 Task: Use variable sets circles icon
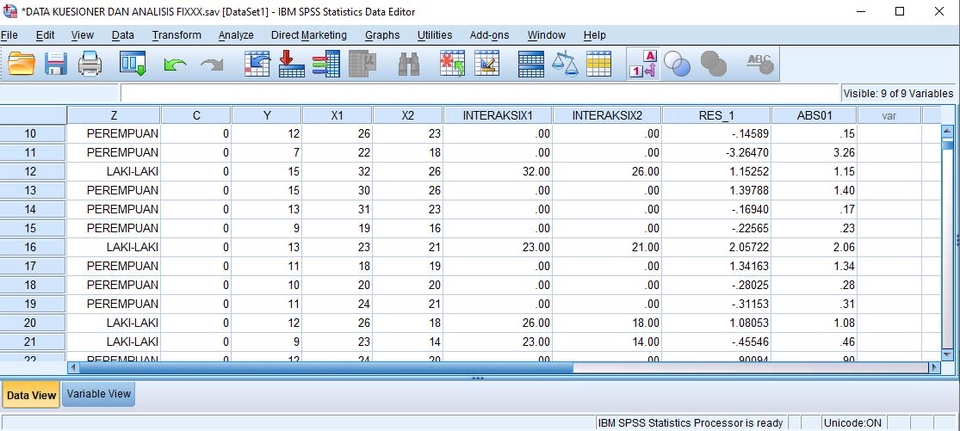[x=677, y=64]
